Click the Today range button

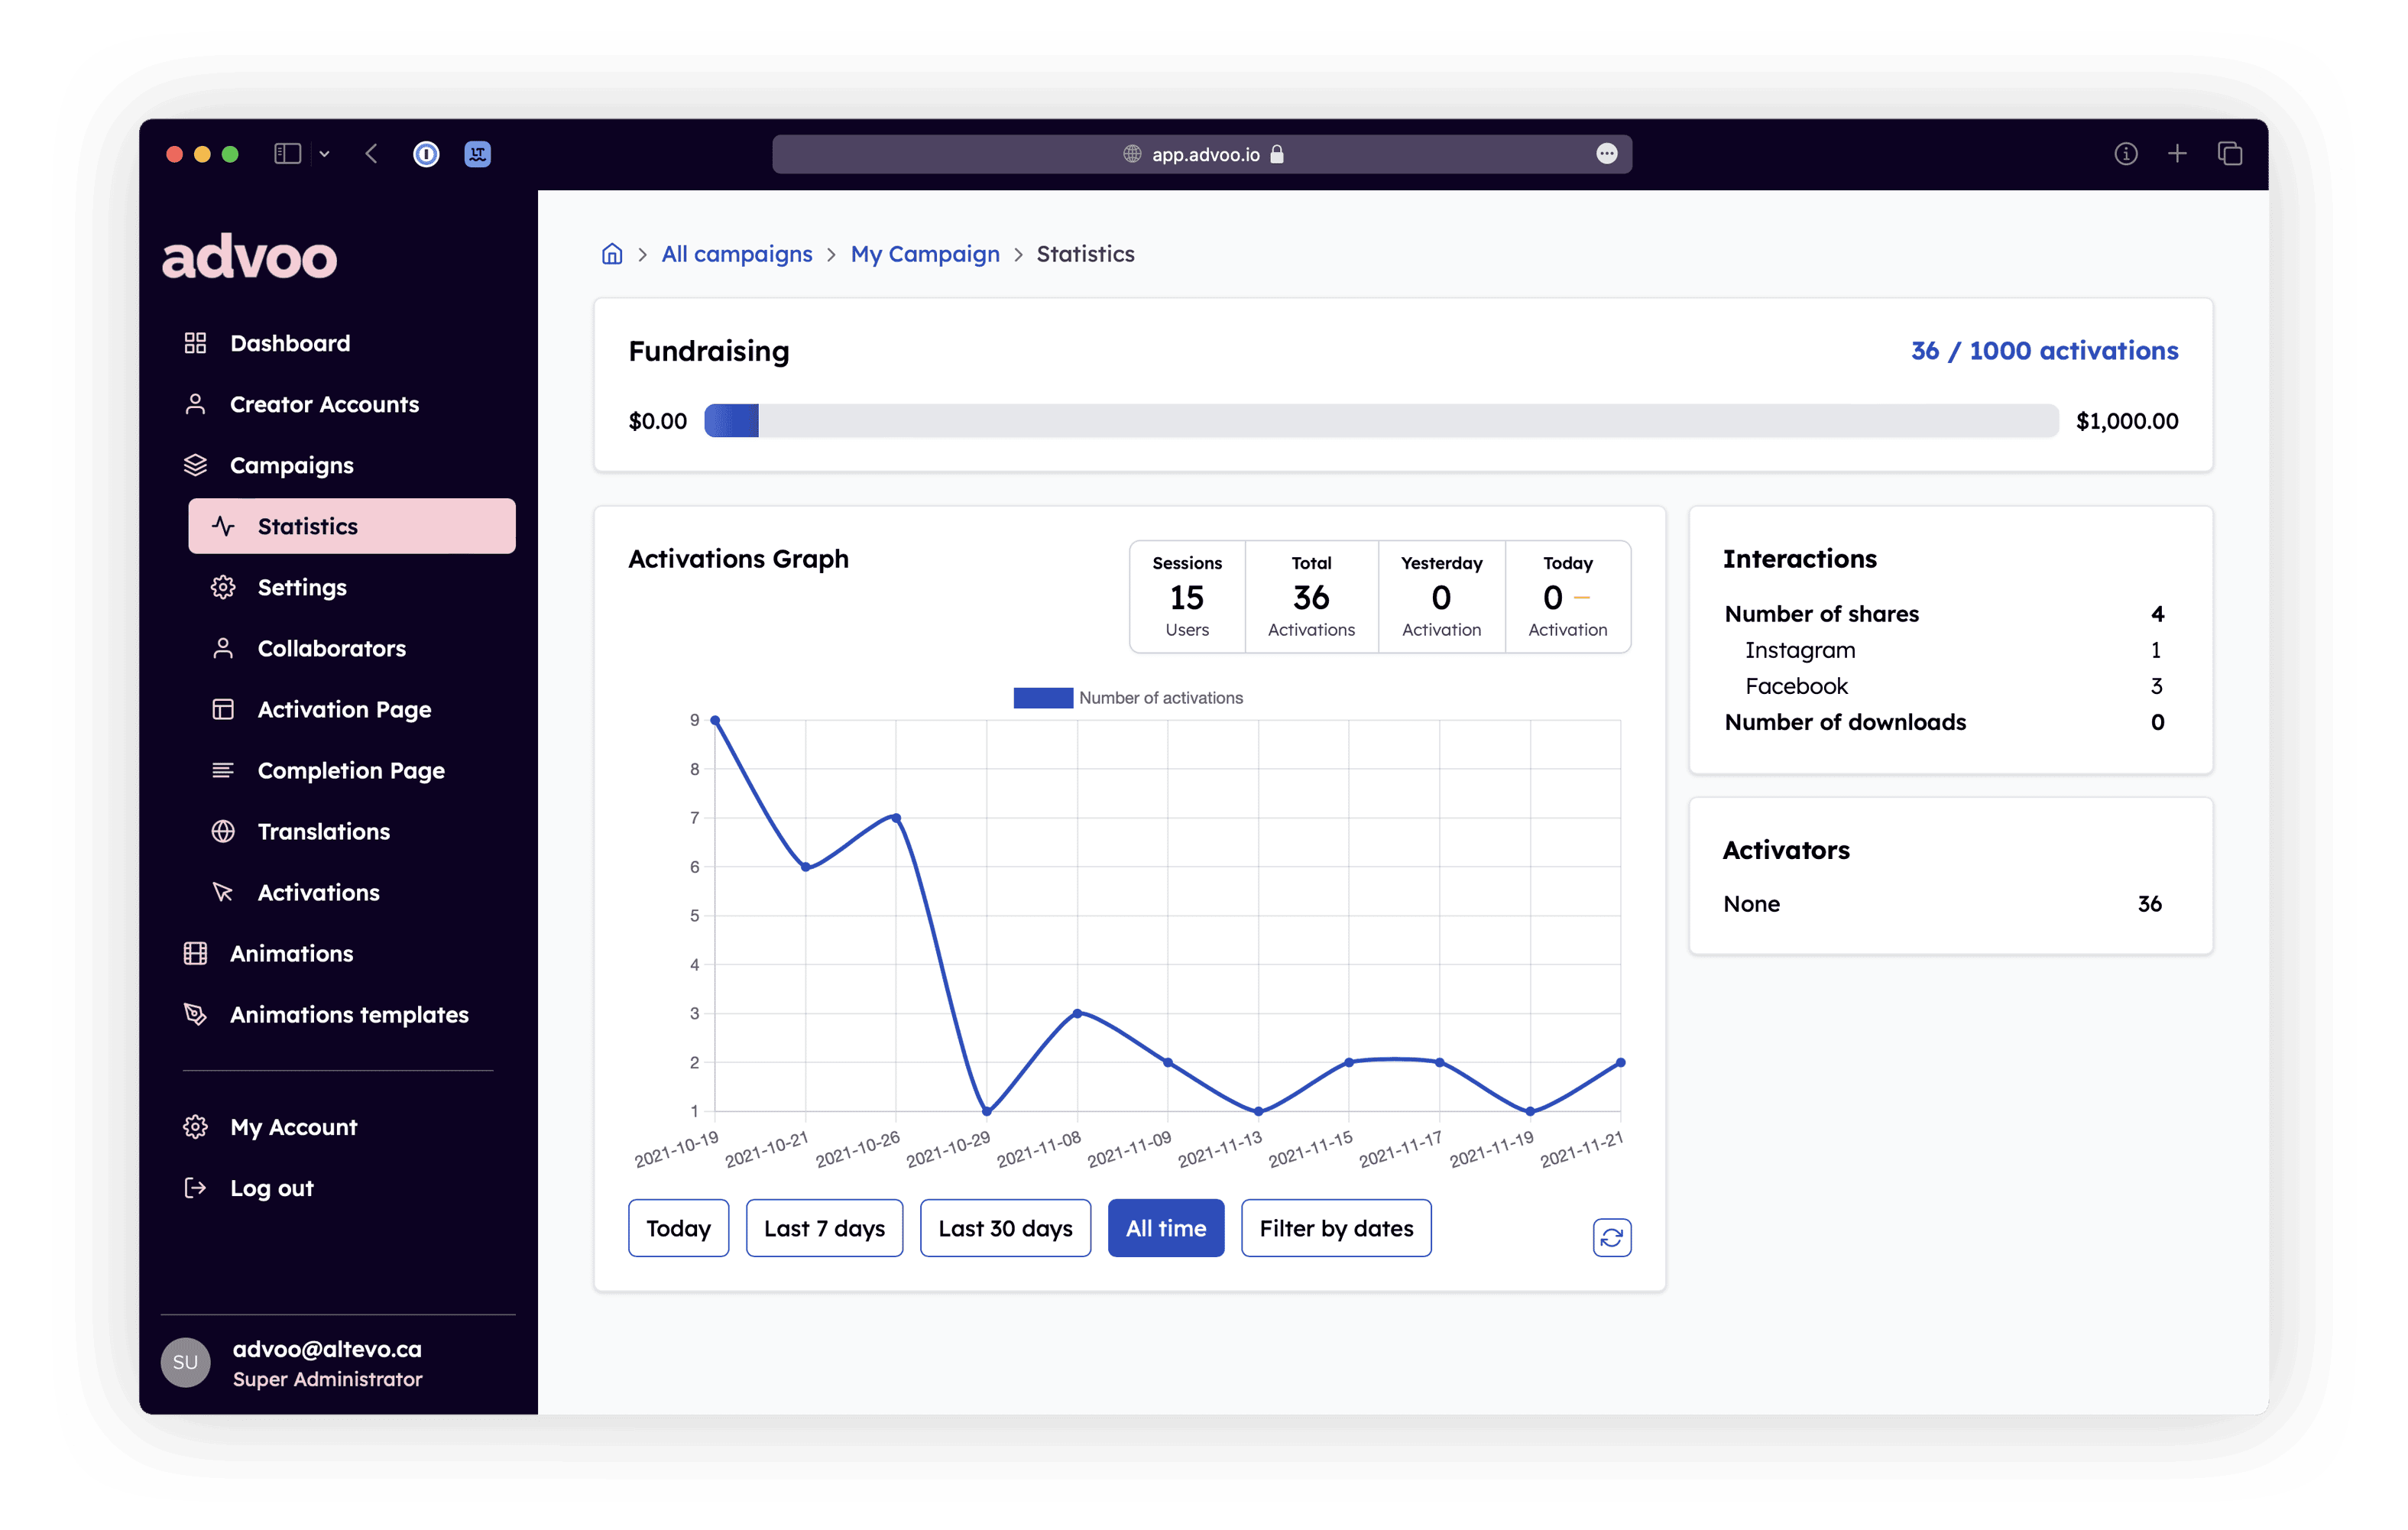pos(678,1228)
